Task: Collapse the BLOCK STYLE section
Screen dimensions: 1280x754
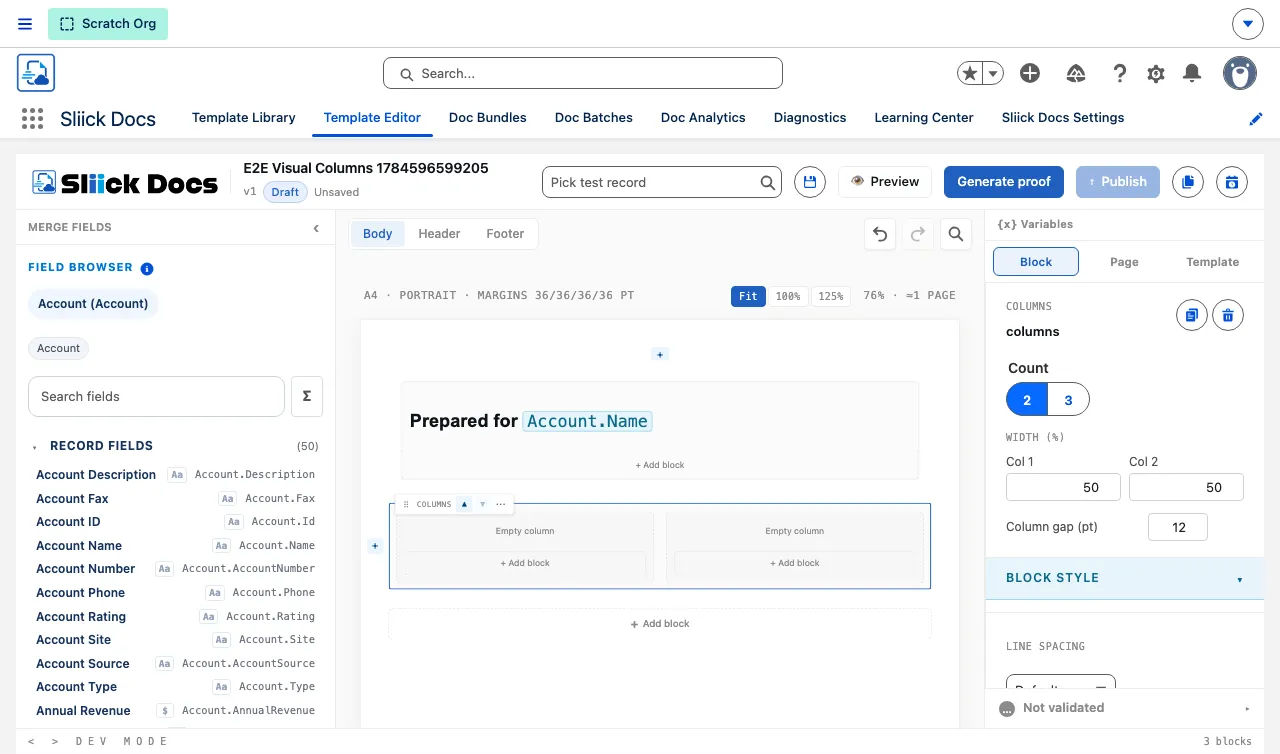Action: pos(1125,578)
